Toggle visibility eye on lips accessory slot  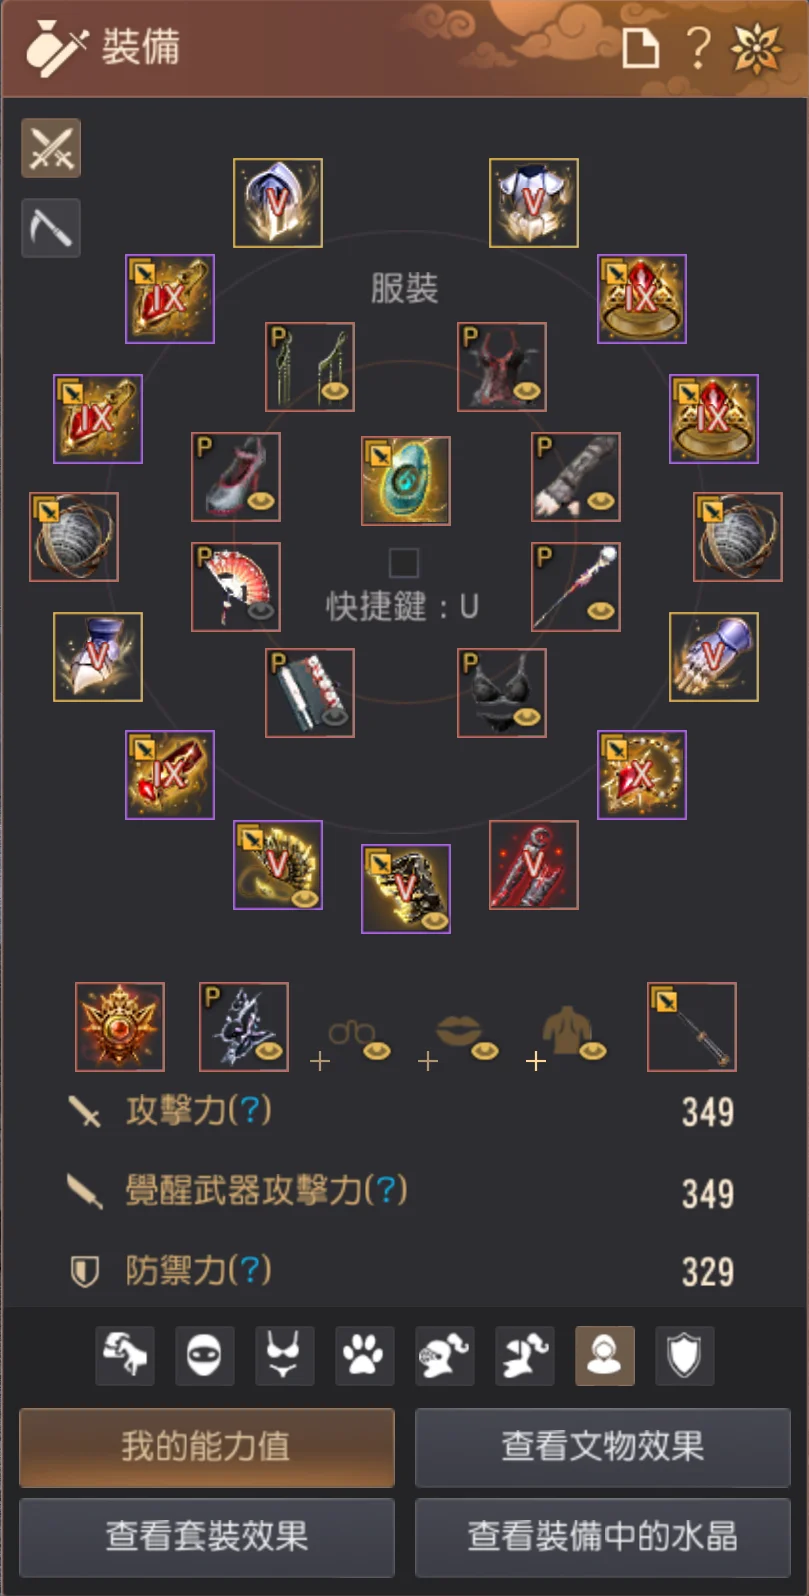(x=485, y=1050)
